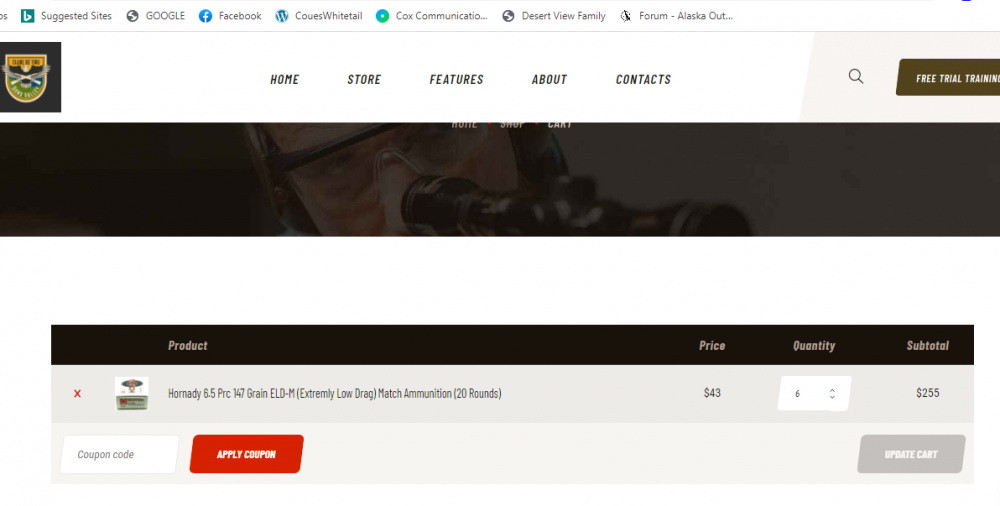Screen dimensions: 1000x506
Task: Open the Forum - Alaska Outdoors bookmark
Action: (676, 16)
